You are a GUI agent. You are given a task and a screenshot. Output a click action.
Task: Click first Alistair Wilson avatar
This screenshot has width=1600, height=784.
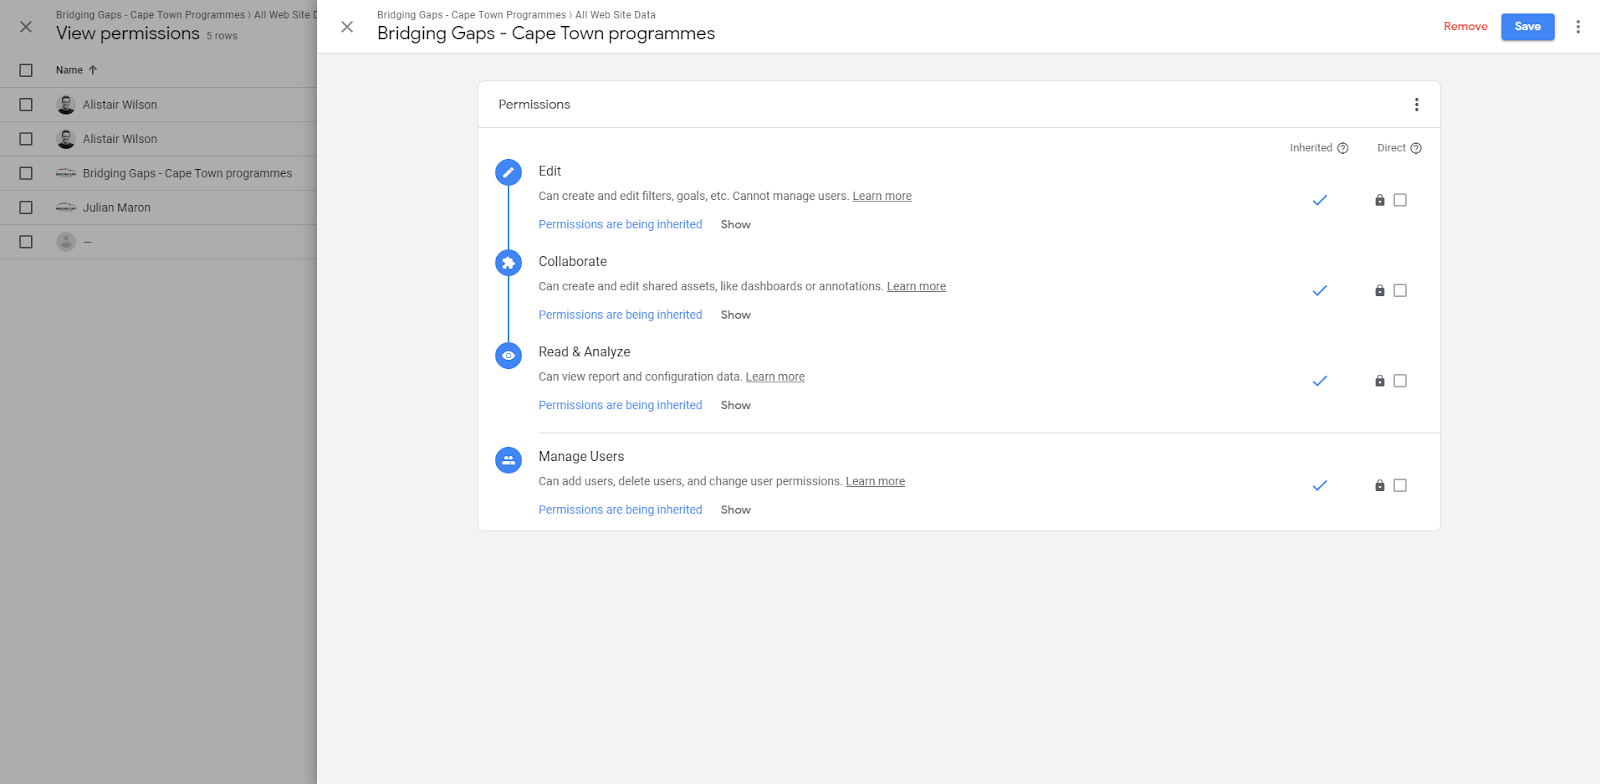click(x=66, y=105)
